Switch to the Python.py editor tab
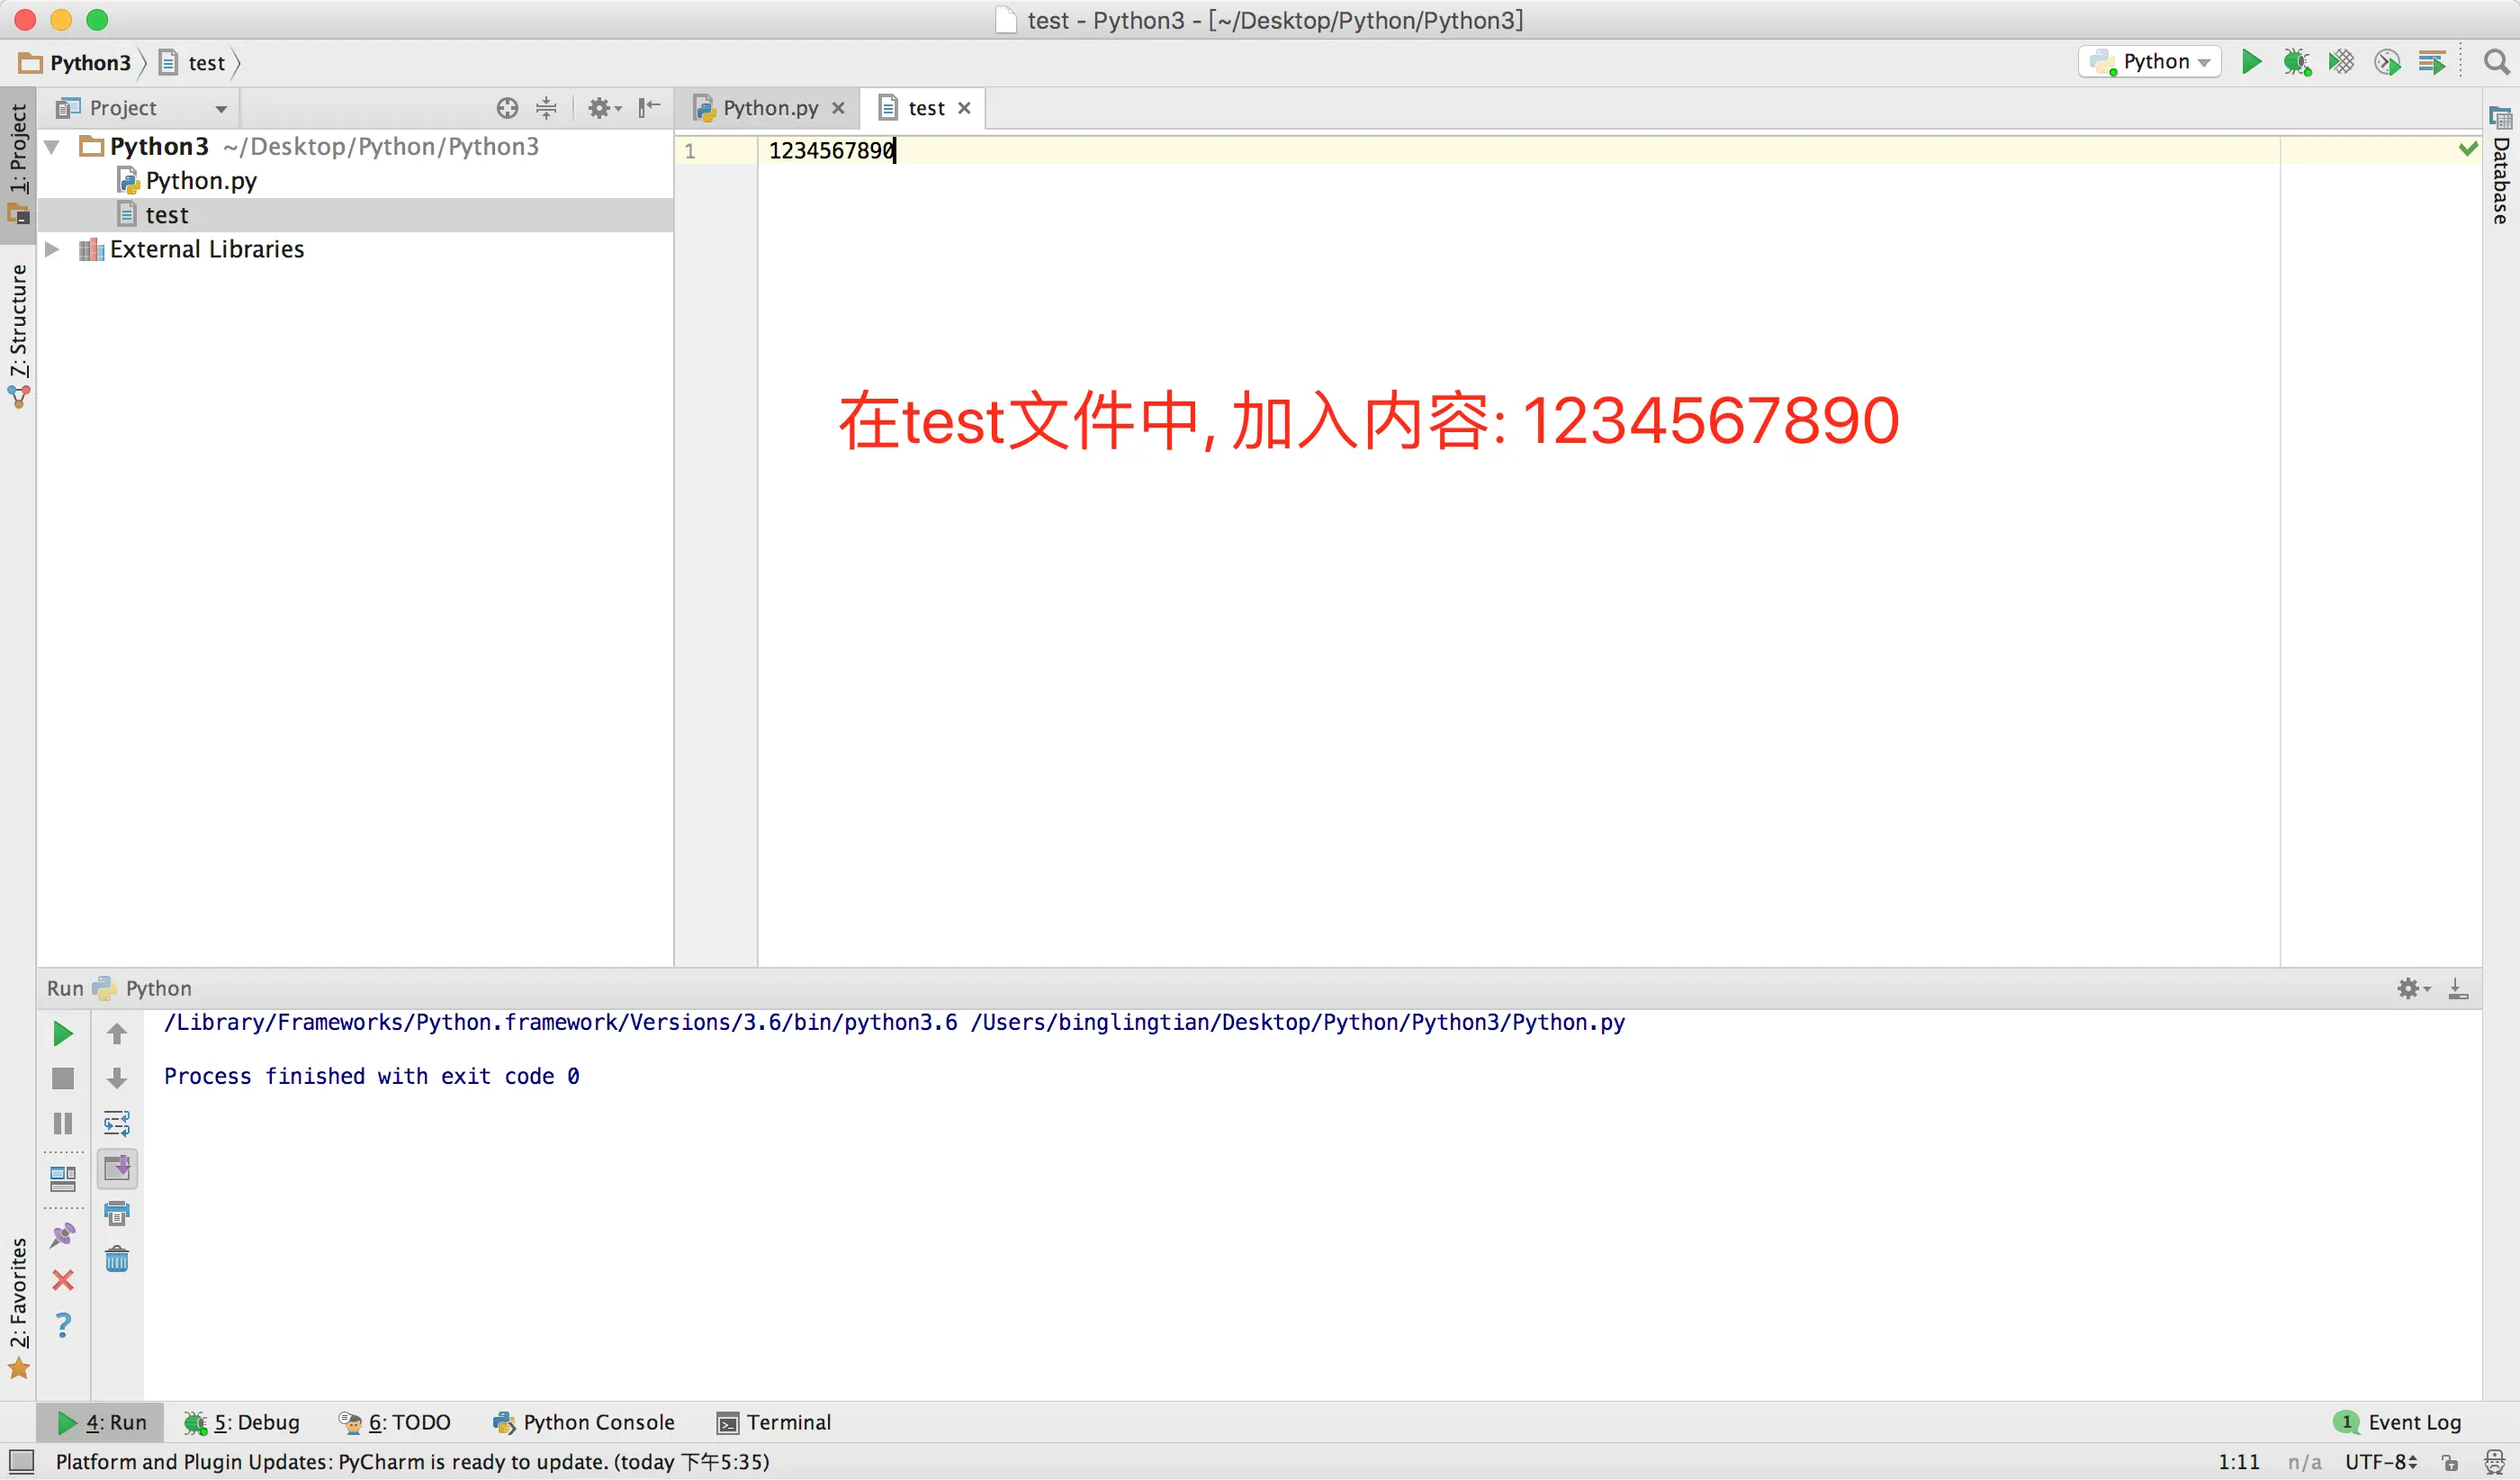Screen dimensions: 2520x1480 point(769,108)
